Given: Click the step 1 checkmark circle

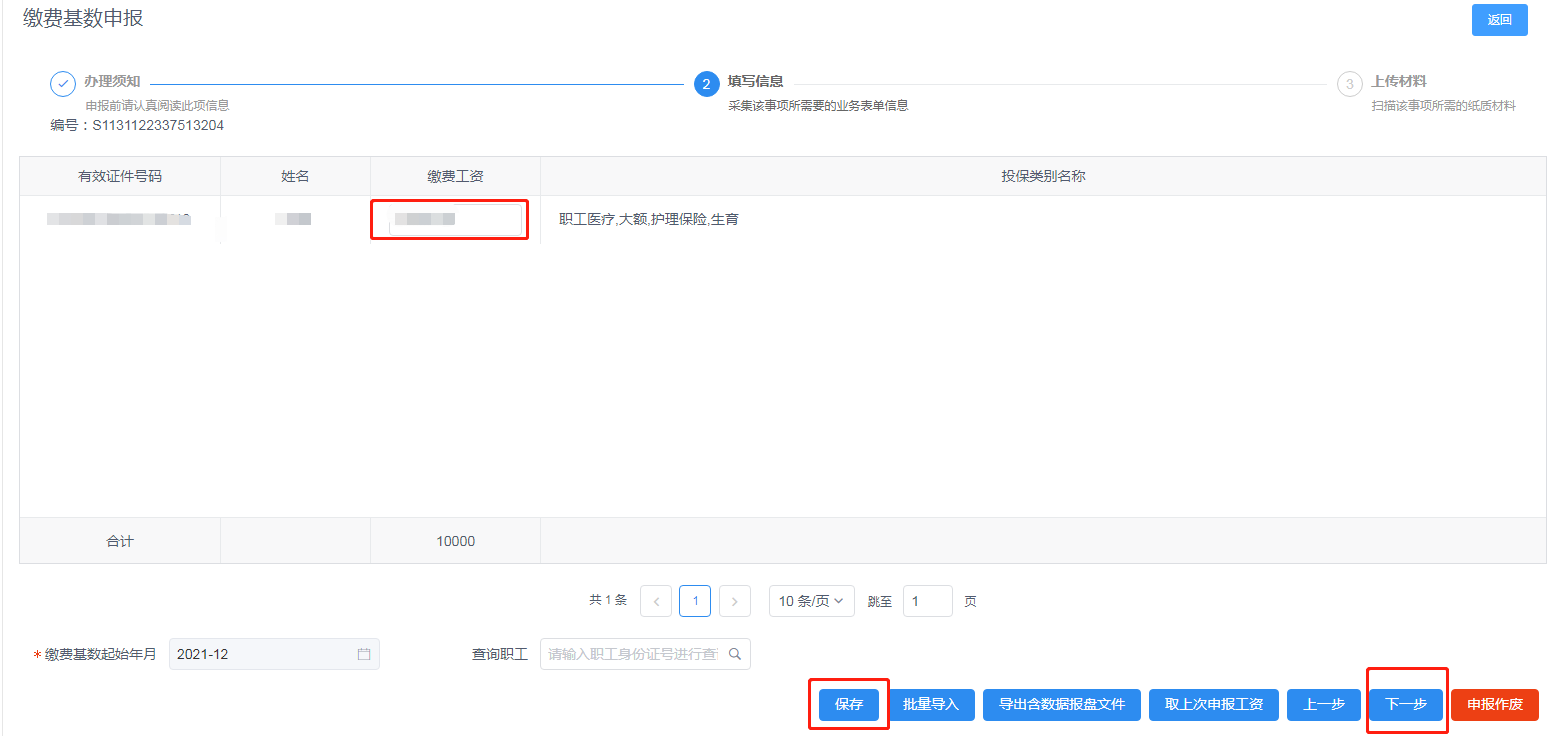Looking at the screenshot, I should coord(63,84).
